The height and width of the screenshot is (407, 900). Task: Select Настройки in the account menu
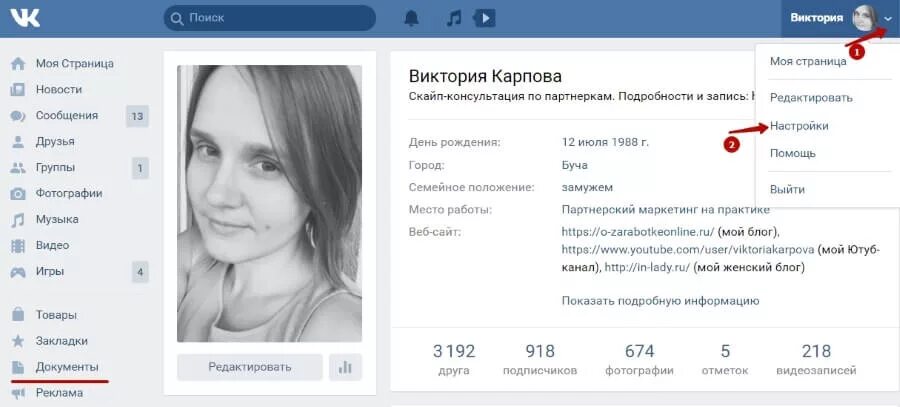pyautogui.click(x=799, y=126)
